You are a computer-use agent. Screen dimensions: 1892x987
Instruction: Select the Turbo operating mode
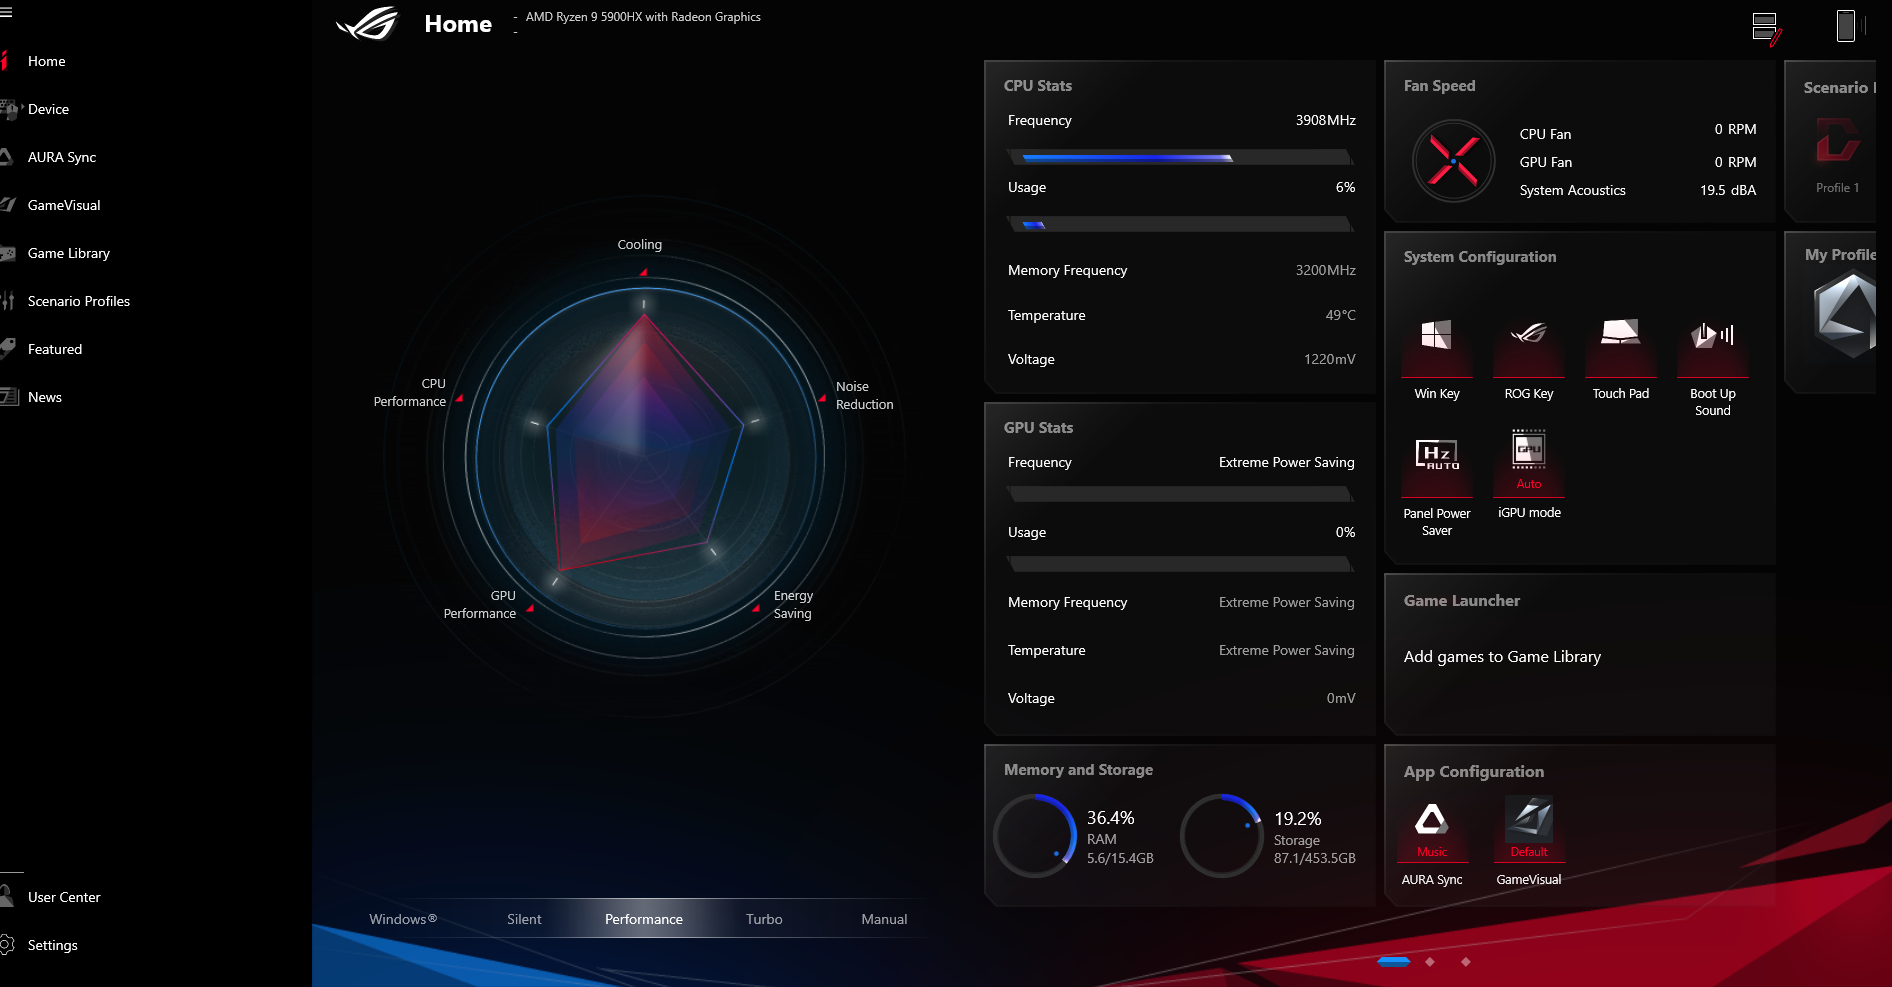pos(764,919)
